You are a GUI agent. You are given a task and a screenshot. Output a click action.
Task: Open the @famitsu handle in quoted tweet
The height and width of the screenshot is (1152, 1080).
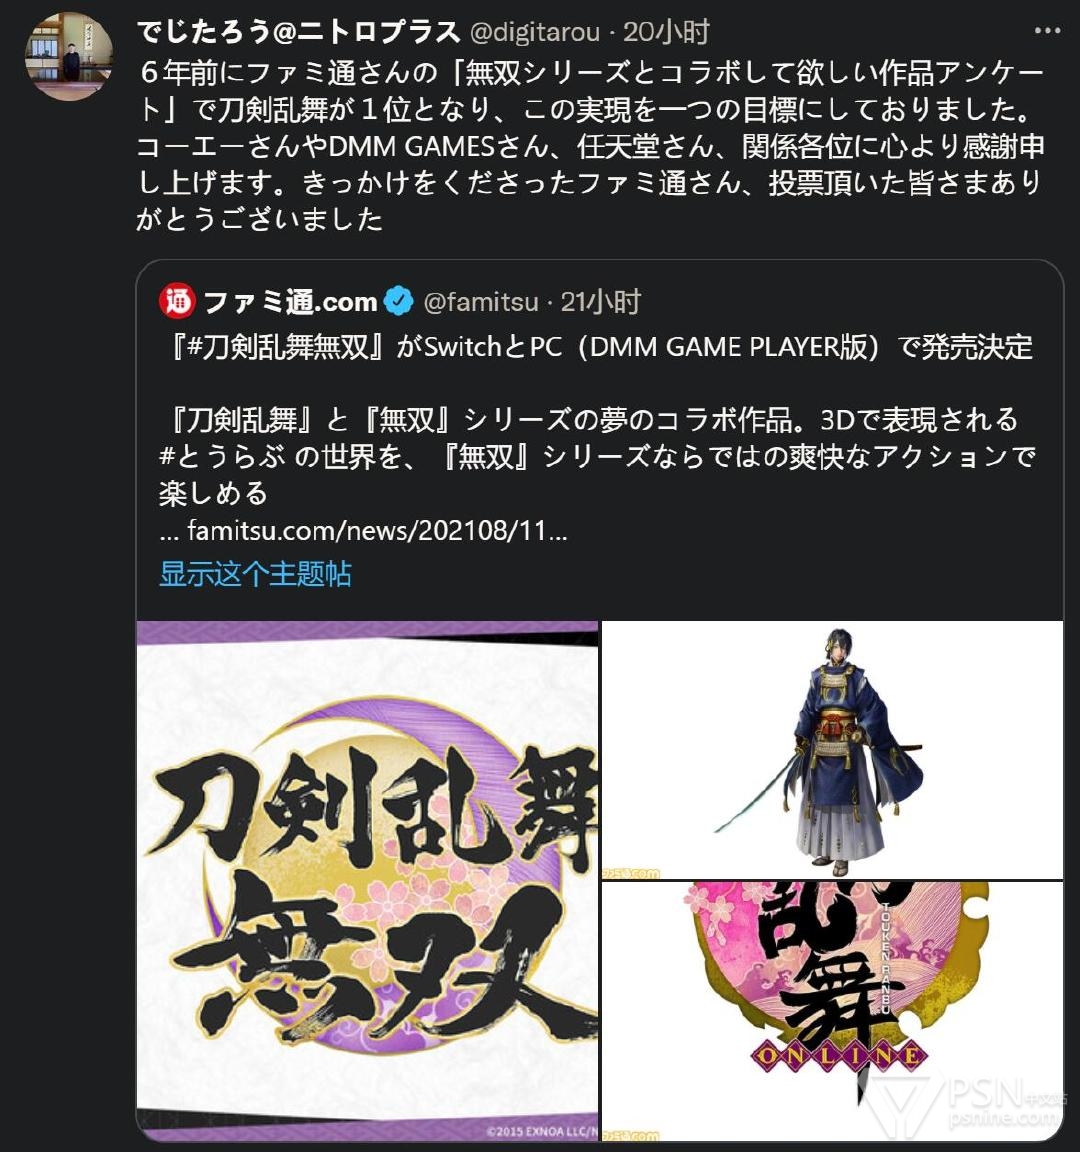(x=481, y=302)
